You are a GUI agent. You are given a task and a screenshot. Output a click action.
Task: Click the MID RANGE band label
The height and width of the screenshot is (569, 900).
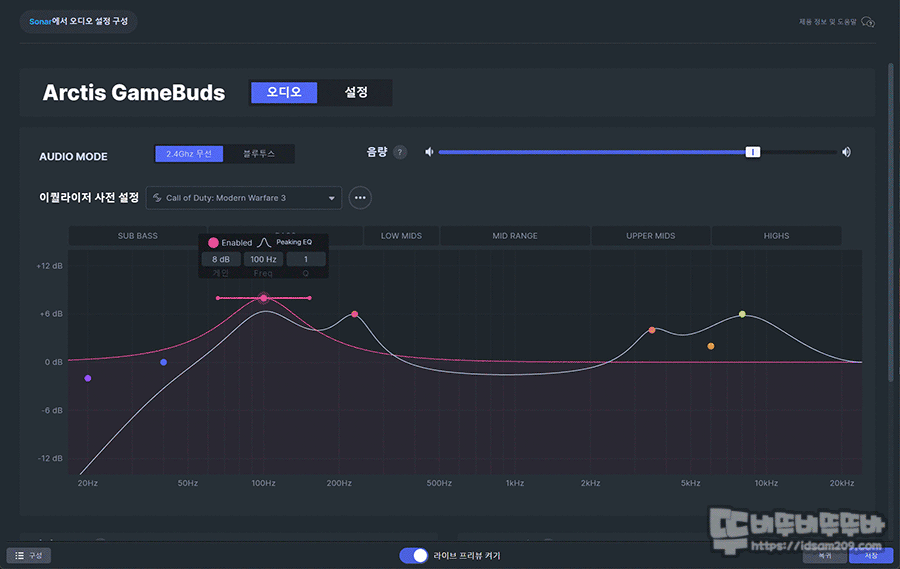[x=515, y=236]
